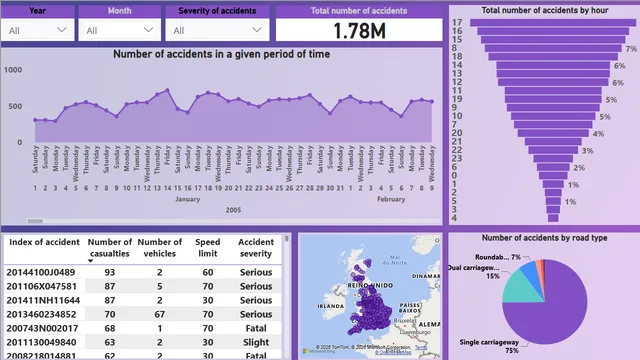Select the hour 17 funnel bar
640x360 pixels.
[x=553, y=23]
